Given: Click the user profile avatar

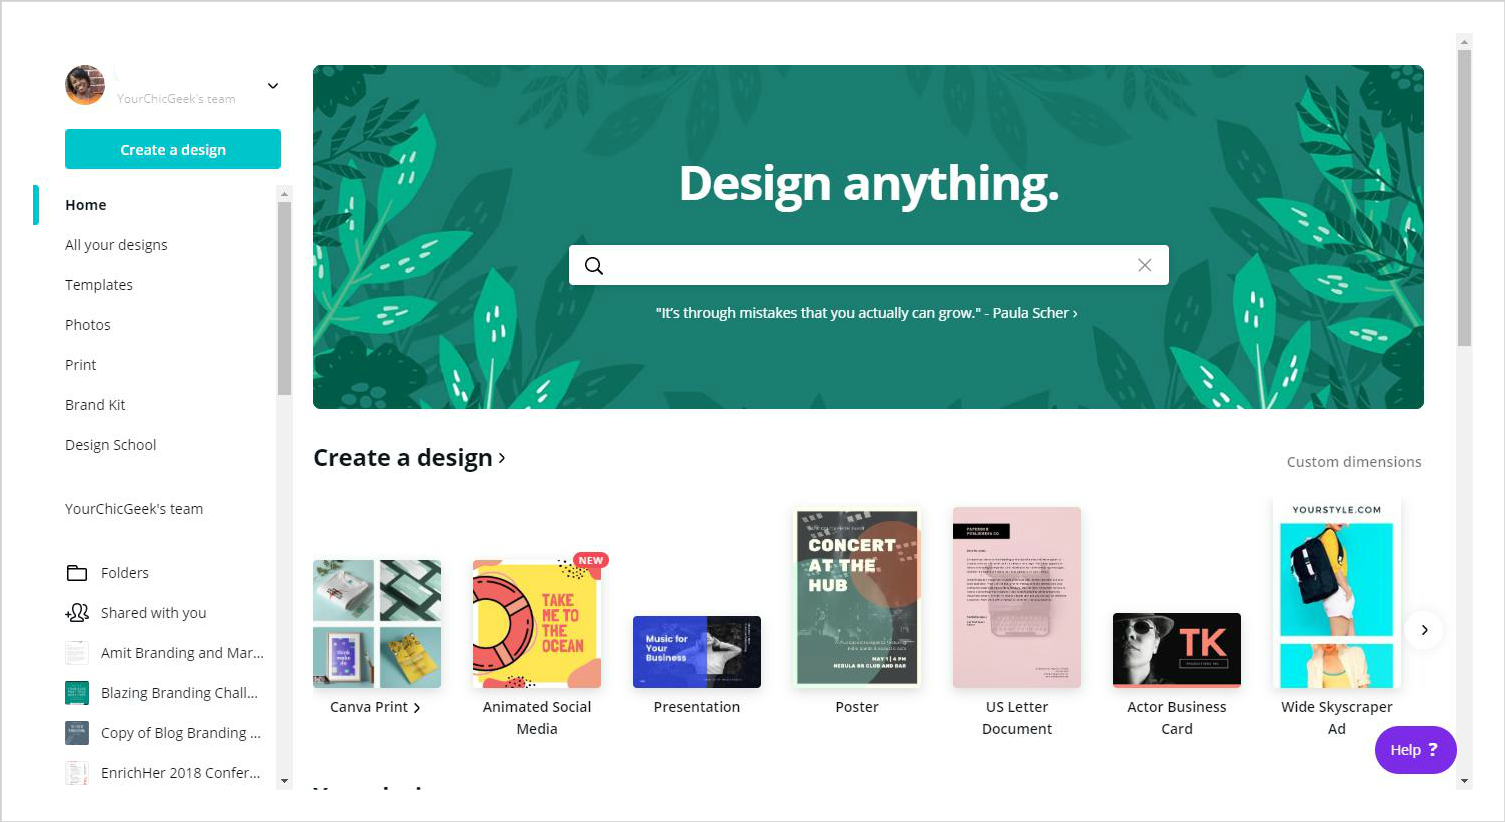Looking at the screenshot, I should click(x=85, y=85).
